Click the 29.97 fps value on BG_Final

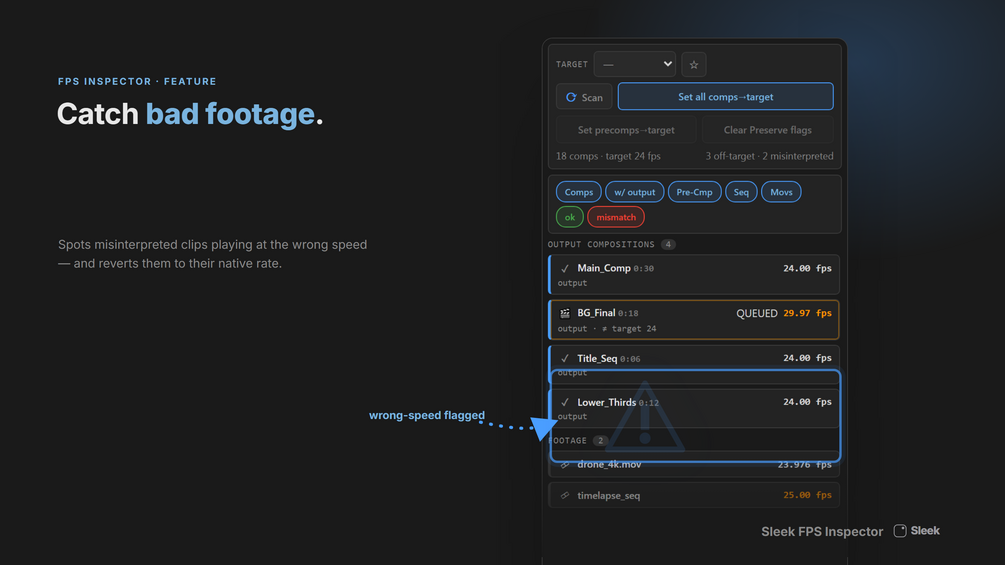click(x=807, y=313)
